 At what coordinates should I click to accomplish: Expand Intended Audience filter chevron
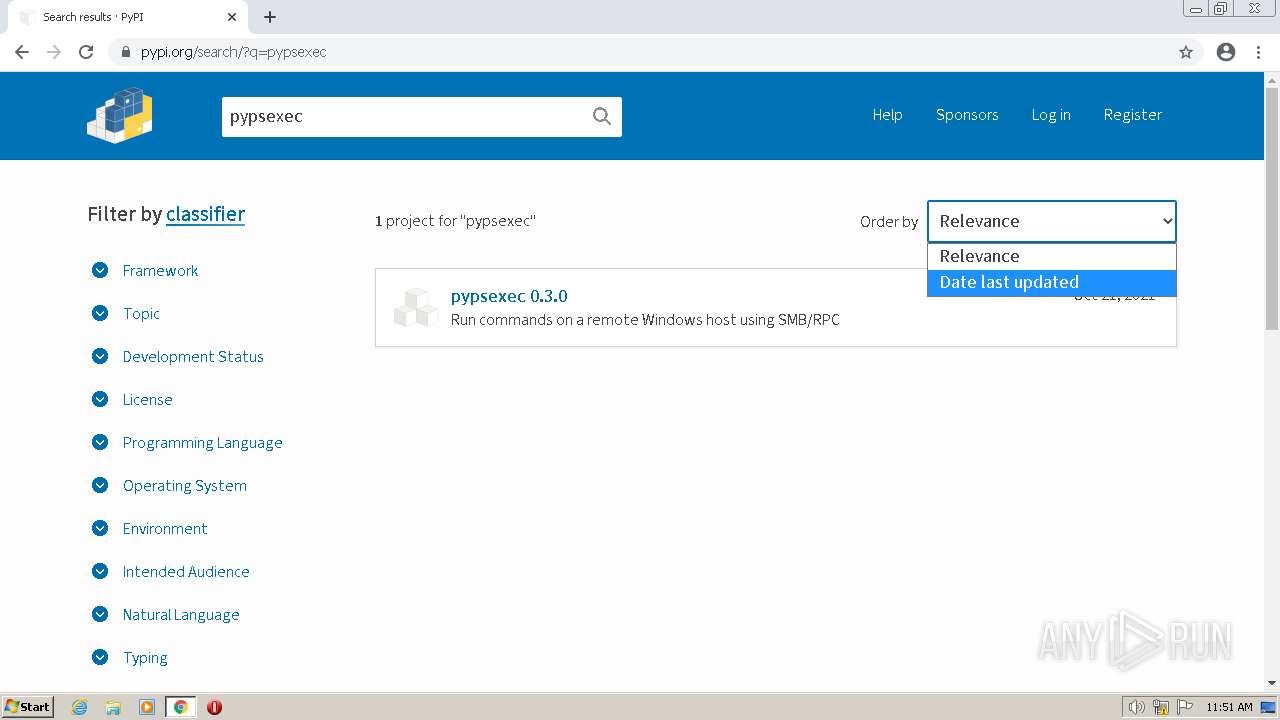[100, 571]
